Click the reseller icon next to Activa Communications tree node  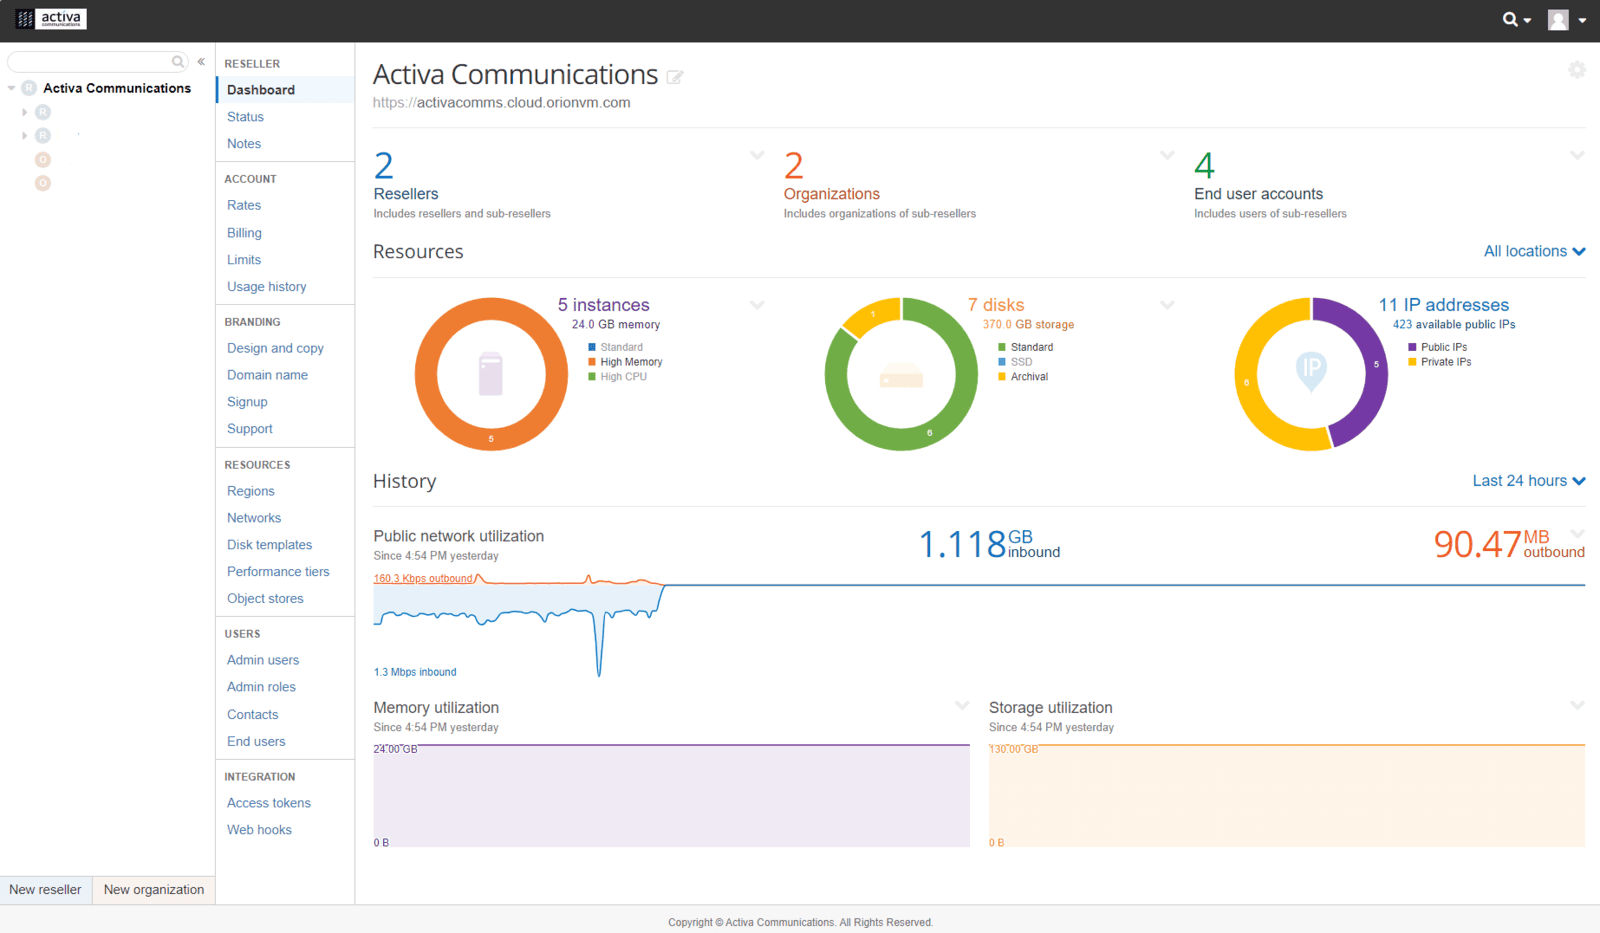pos(29,88)
